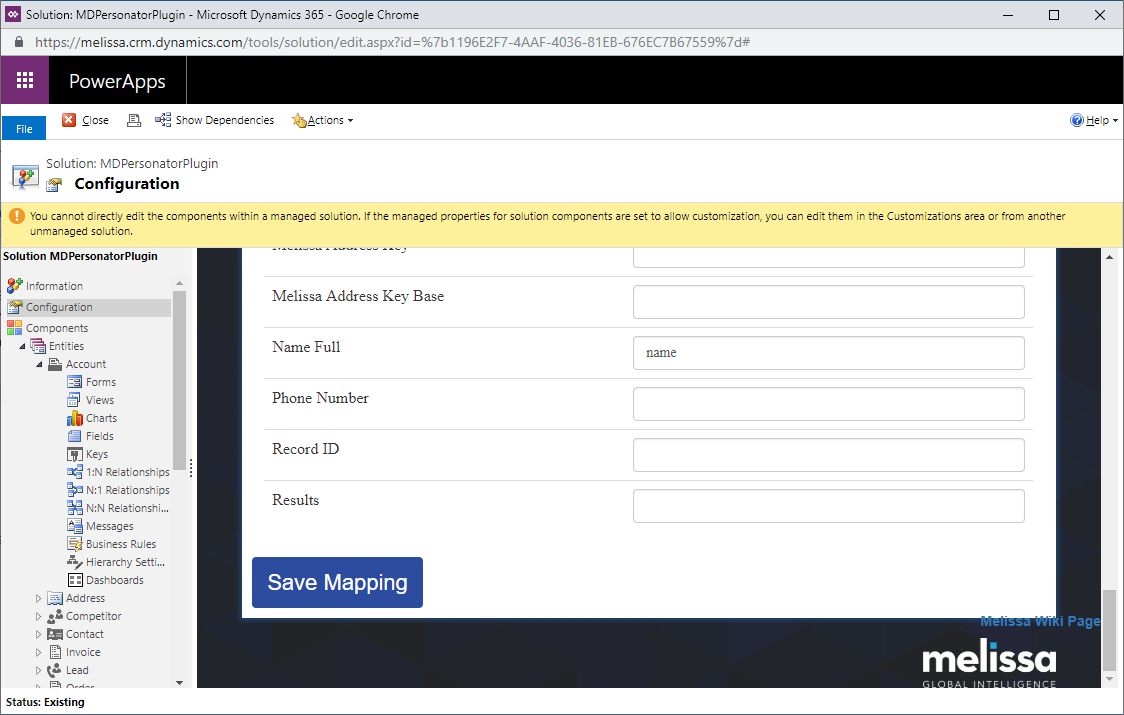Open Business Rules under Account
The height and width of the screenshot is (715, 1124).
pos(120,544)
